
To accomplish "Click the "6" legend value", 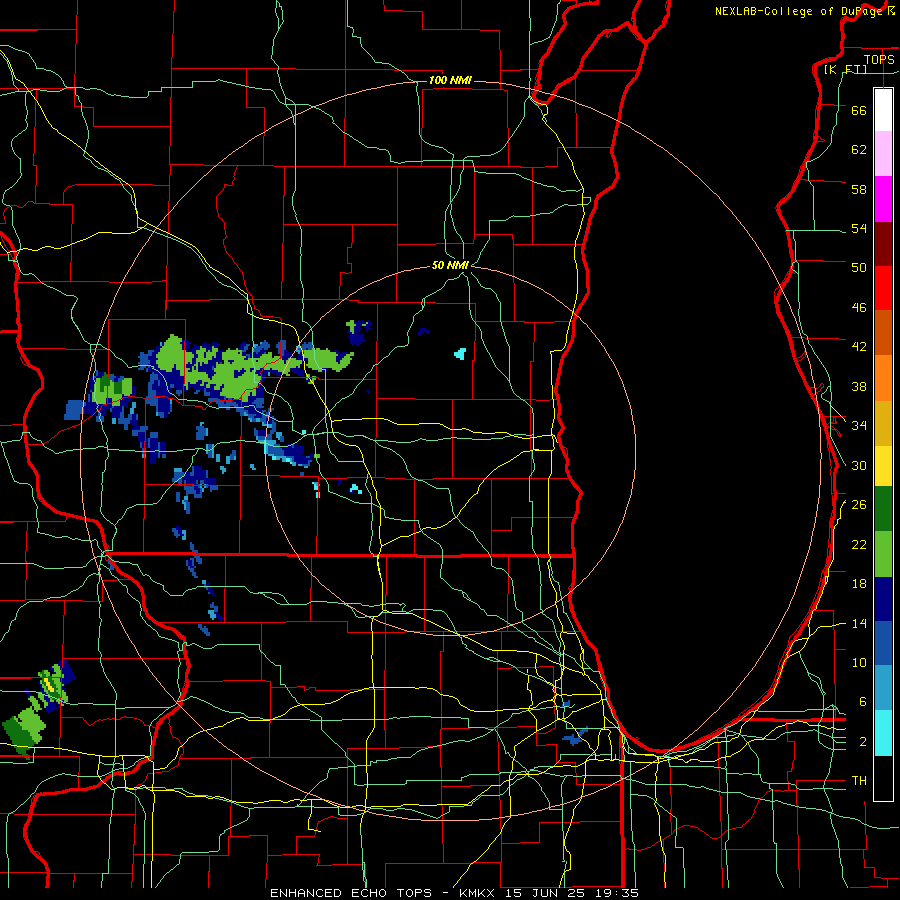I will [x=863, y=702].
